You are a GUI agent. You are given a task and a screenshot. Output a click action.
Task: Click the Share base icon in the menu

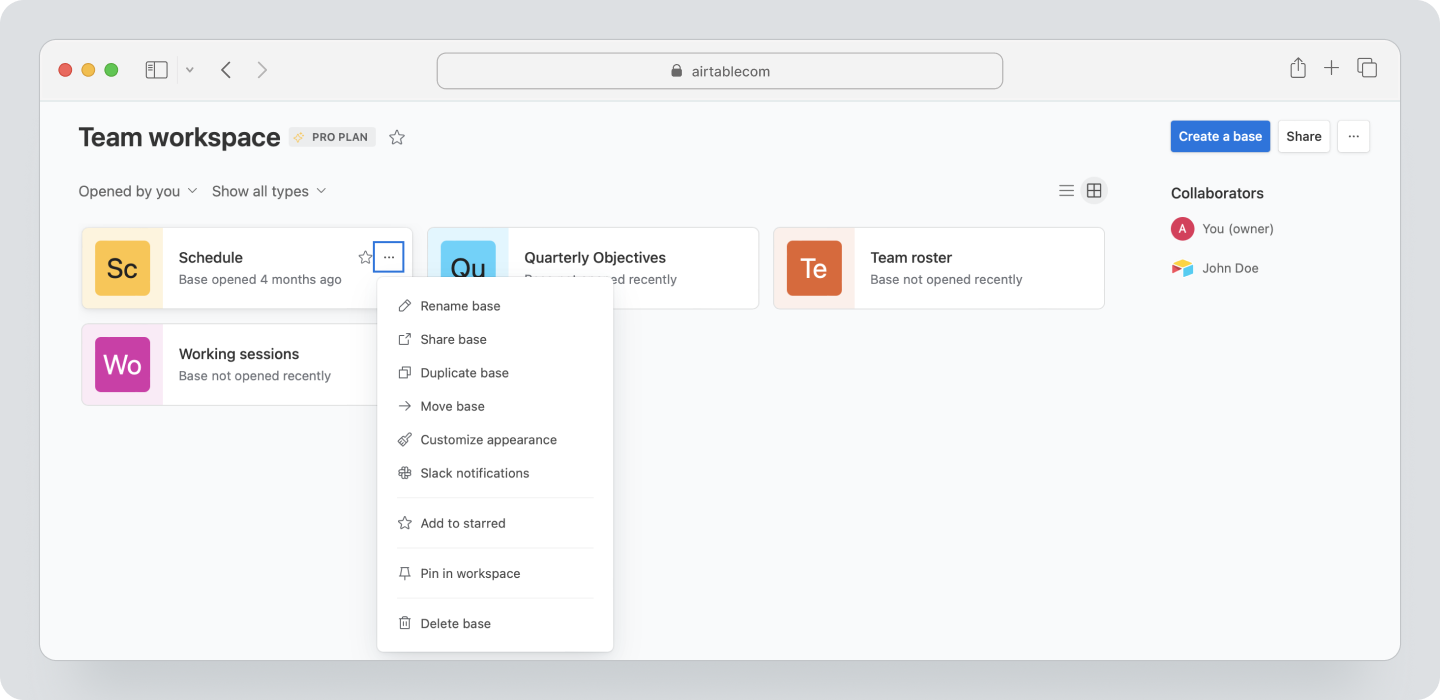[404, 339]
